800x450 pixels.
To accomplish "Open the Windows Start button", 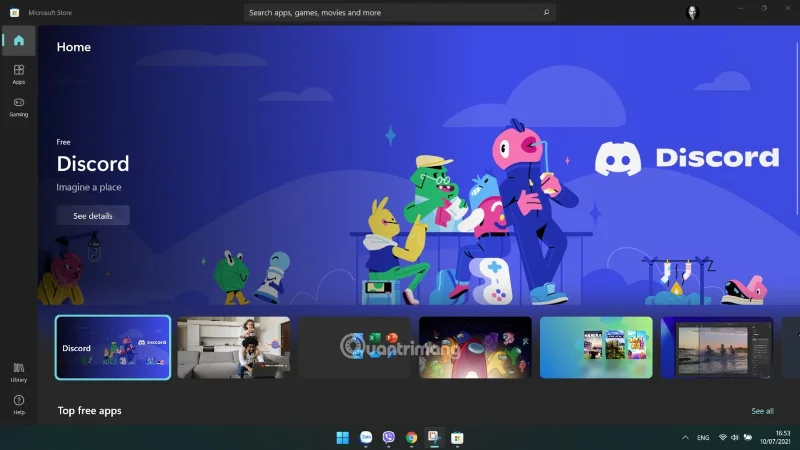I will [343, 438].
